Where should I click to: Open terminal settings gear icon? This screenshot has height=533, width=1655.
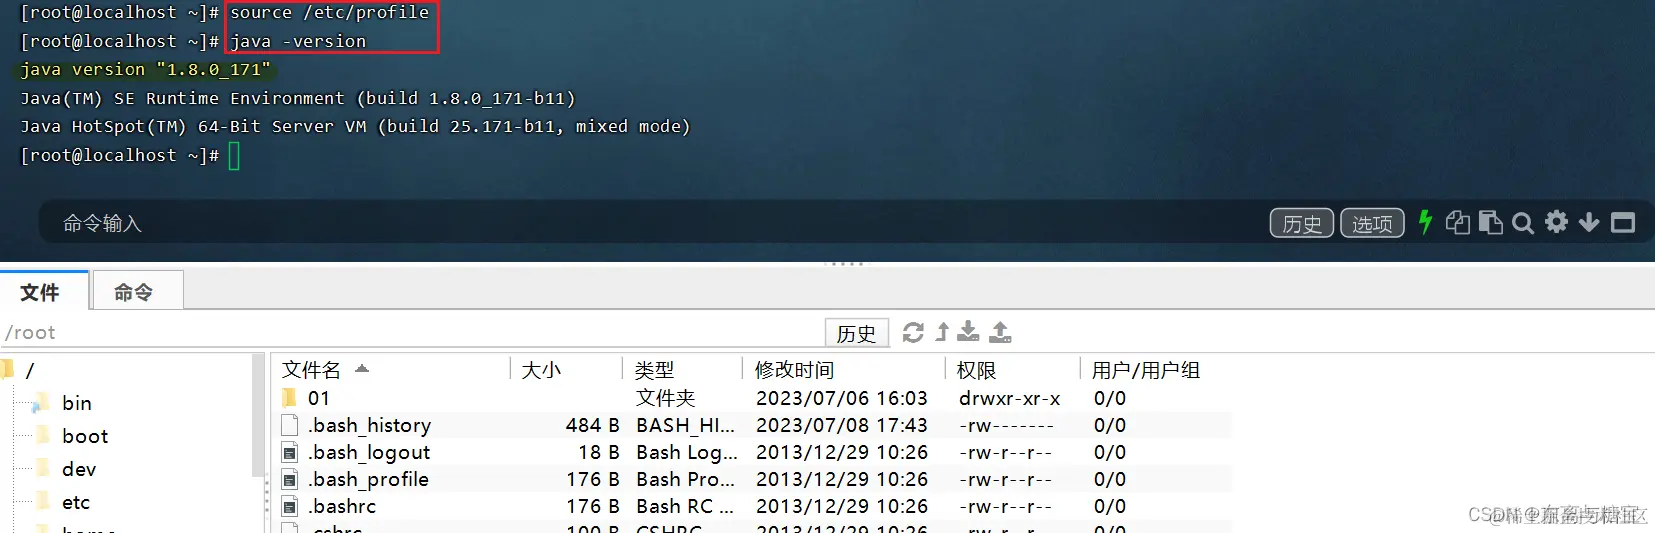tap(1556, 222)
